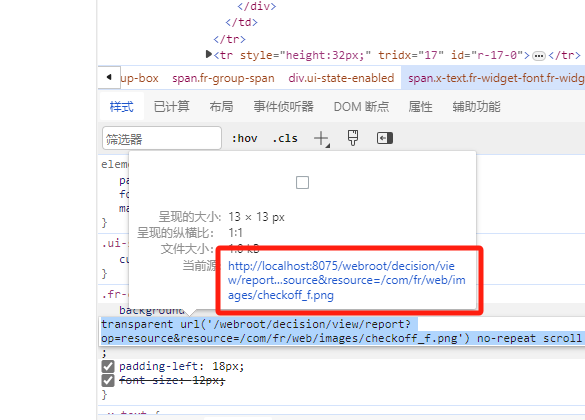Open the 事件侦听器 tab

(x=284, y=107)
